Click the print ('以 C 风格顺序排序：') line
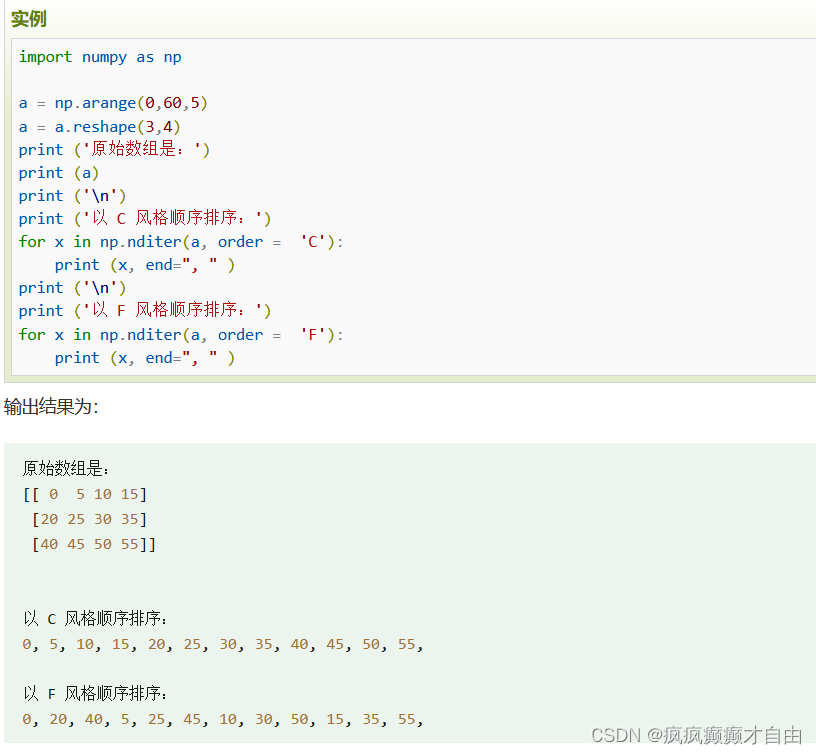This screenshot has height=754, width=816. click(x=145, y=218)
